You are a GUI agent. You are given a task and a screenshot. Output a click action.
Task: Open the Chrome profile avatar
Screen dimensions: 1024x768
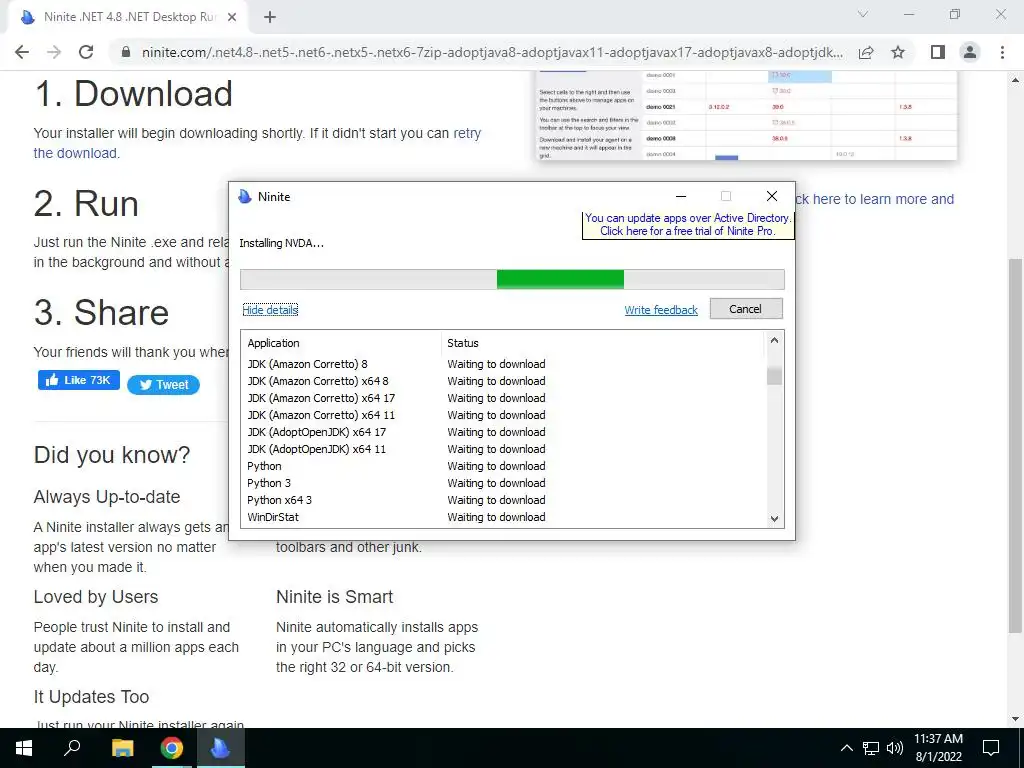tap(970, 52)
